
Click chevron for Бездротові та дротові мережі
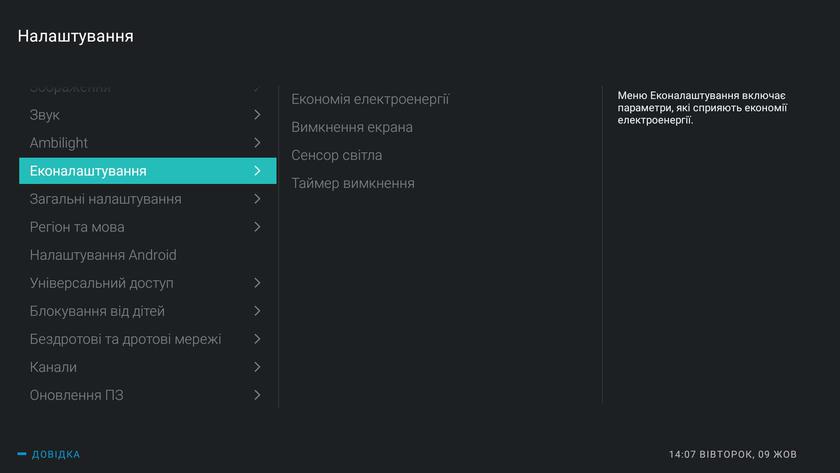257,339
